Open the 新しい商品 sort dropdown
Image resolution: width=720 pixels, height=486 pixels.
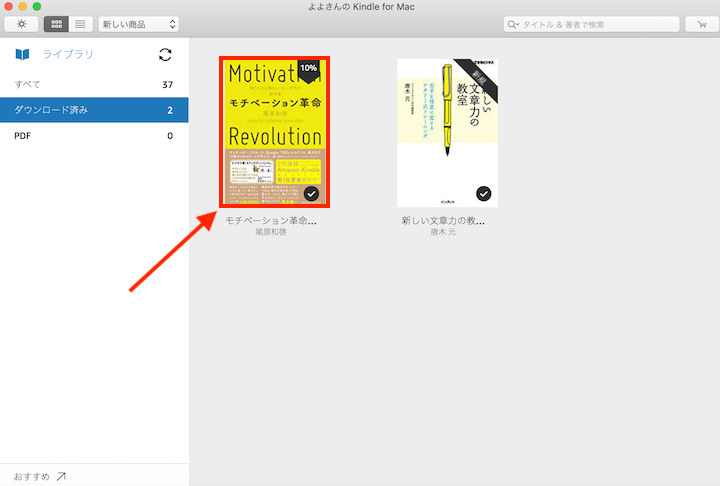(x=139, y=24)
